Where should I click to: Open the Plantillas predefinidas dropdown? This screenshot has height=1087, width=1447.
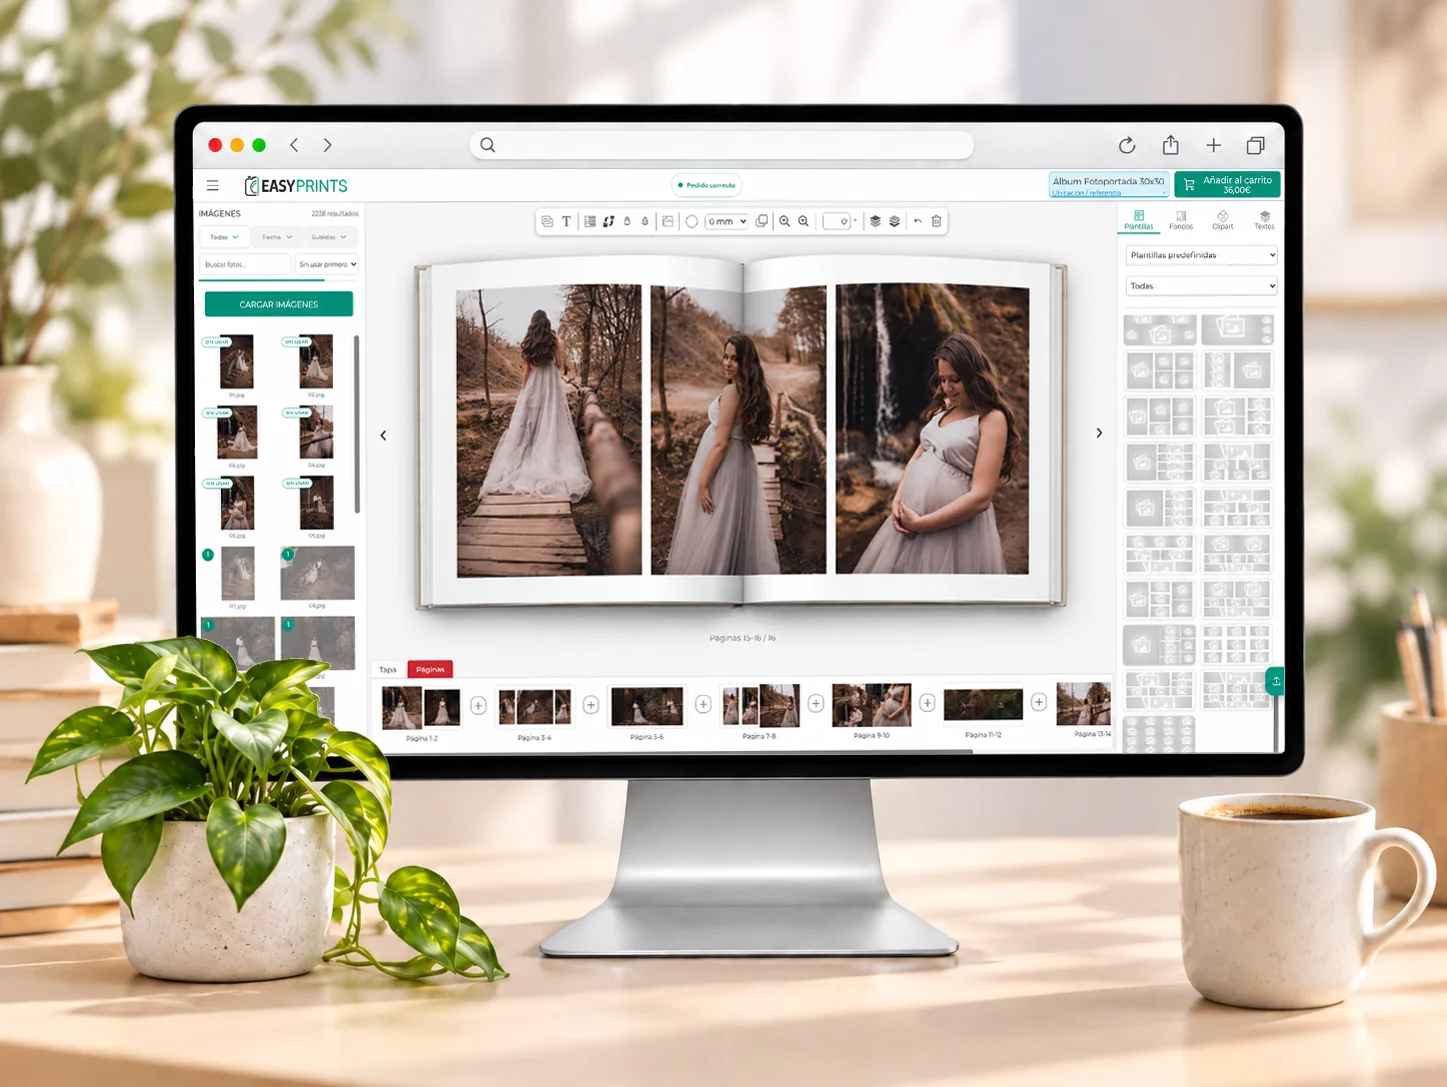click(1201, 255)
